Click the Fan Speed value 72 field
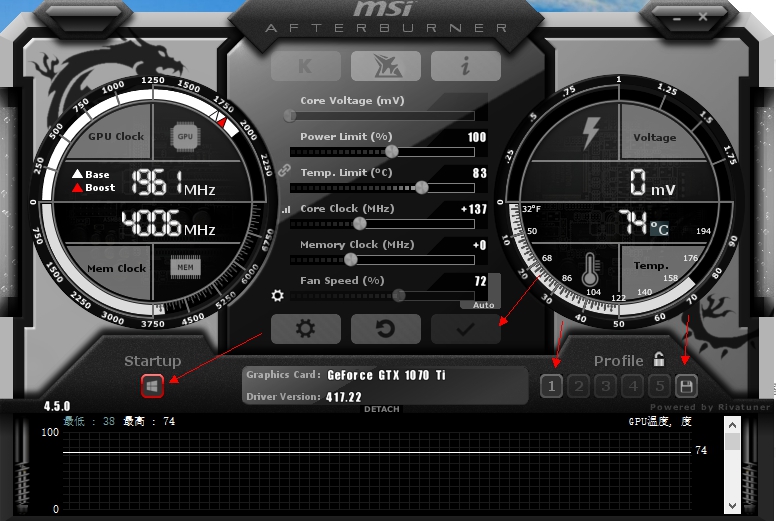This screenshot has height=521, width=776. pos(481,281)
